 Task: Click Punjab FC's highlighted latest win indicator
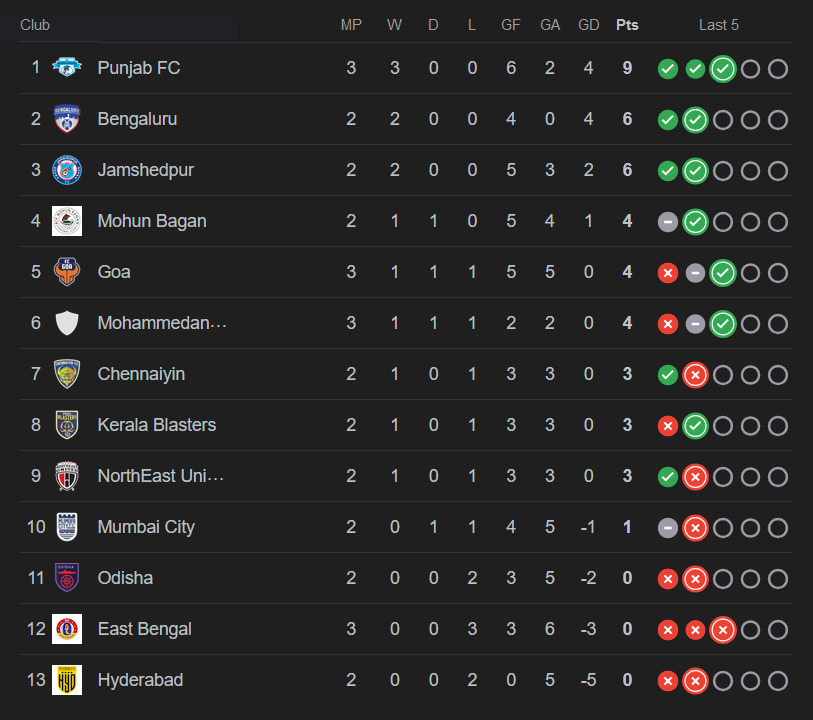[723, 69]
